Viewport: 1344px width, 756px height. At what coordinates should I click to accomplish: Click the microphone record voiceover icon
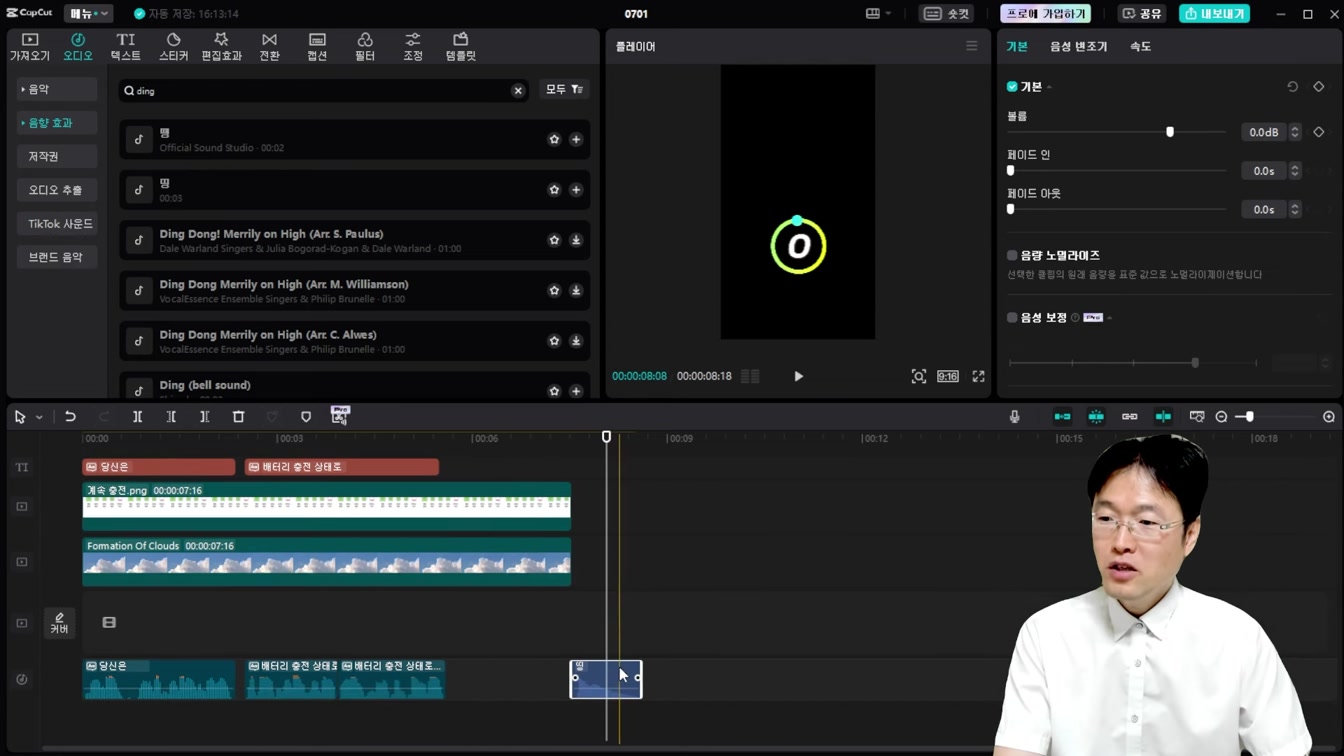[x=1015, y=417]
